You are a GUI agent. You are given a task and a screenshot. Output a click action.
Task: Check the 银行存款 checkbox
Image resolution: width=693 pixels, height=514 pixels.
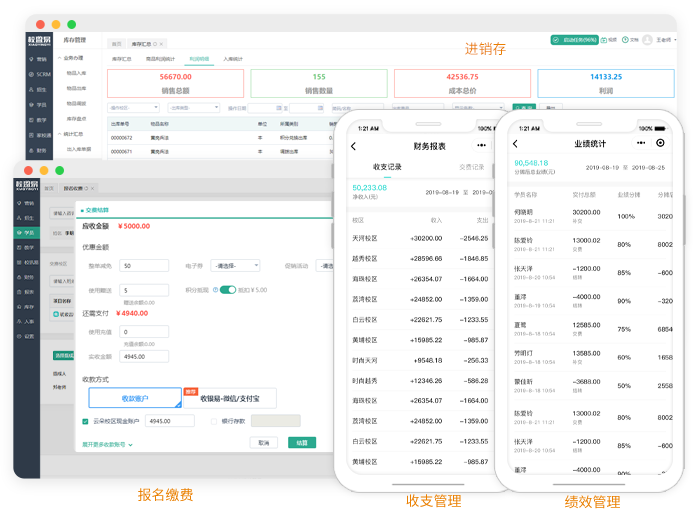(214, 421)
